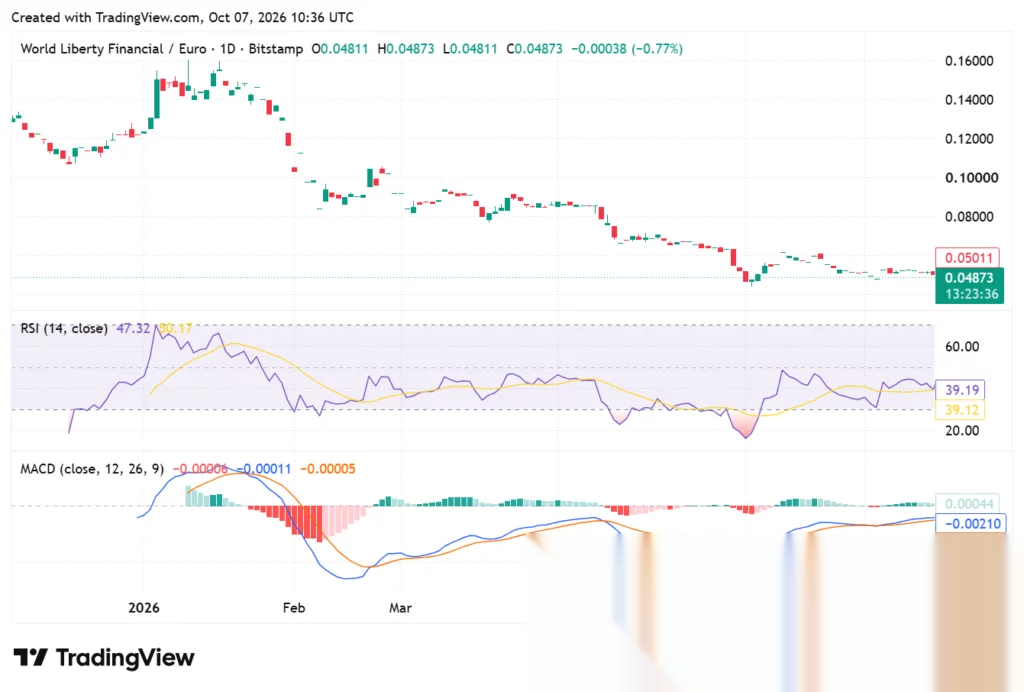Viewport: 1024px width, 692px height.
Task: Click the 2026 label on time axis
Action: coord(144,608)
